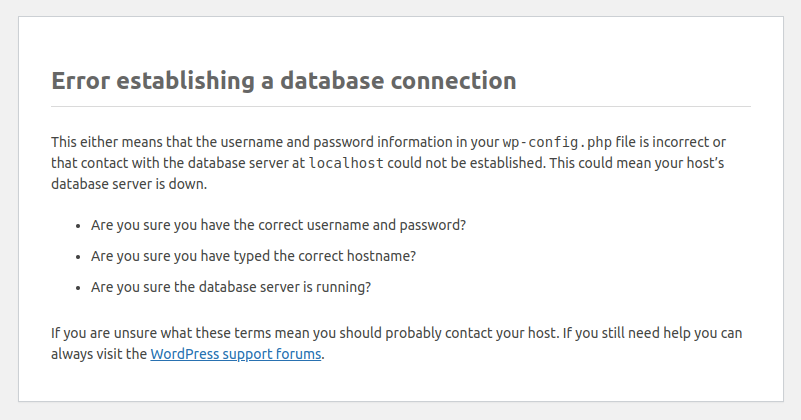Screen dimensions: 801x420
Task: Click the localhost monospace text
Action: (x=348, y=162)
